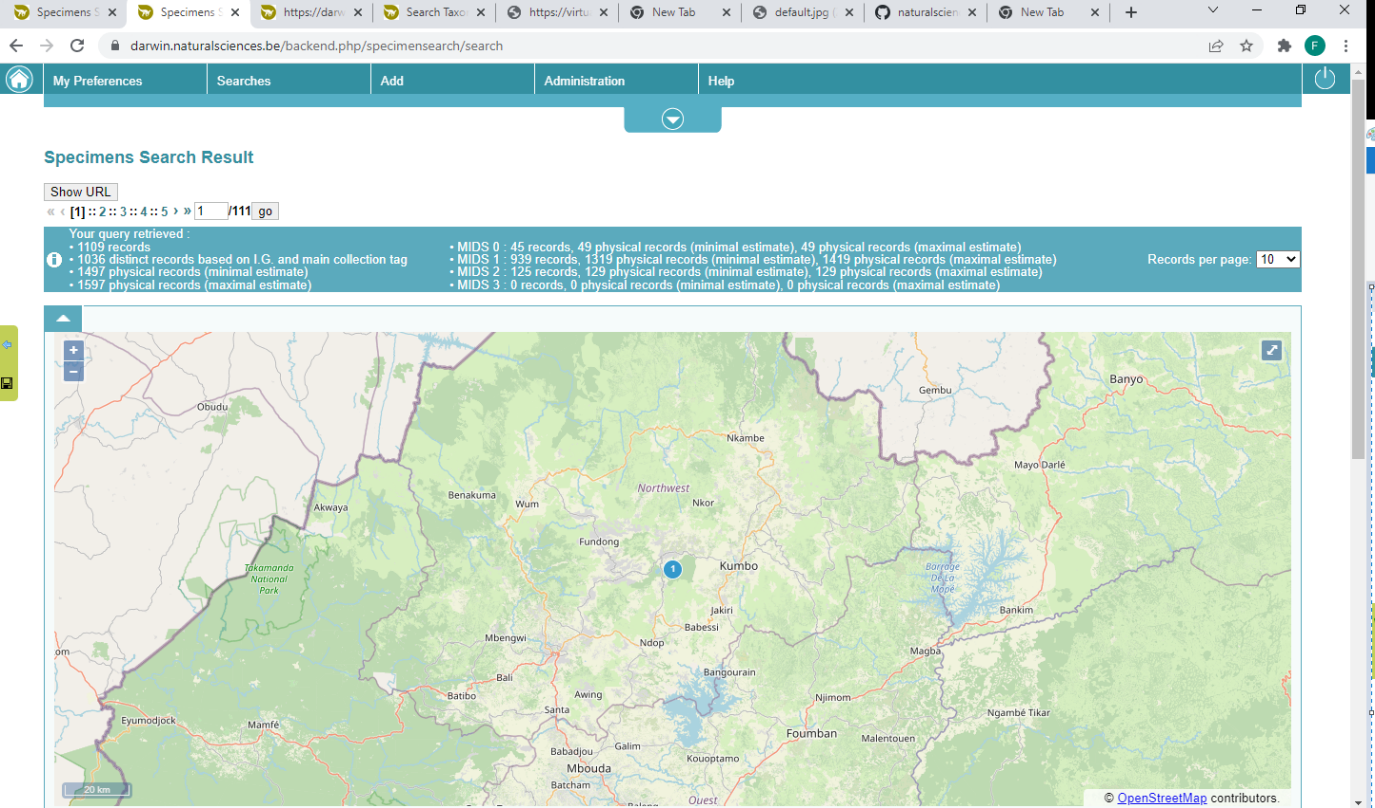This screenshot has width=1375, height=808.
Task: Open the Administration menu
Action: tap(584, 81)
